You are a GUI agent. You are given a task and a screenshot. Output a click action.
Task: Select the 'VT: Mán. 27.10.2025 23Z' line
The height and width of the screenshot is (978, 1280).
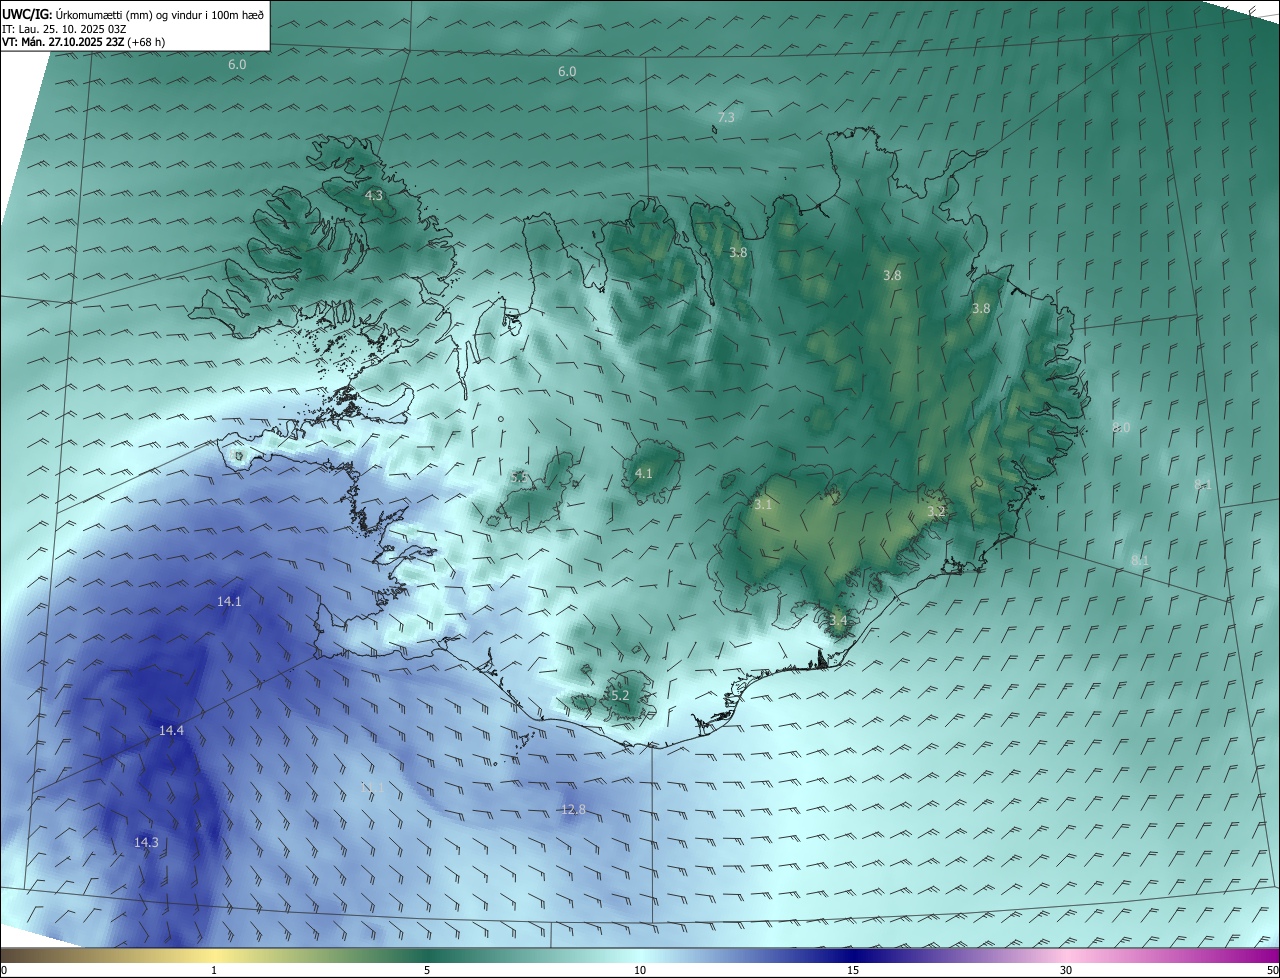click(83, 42)
